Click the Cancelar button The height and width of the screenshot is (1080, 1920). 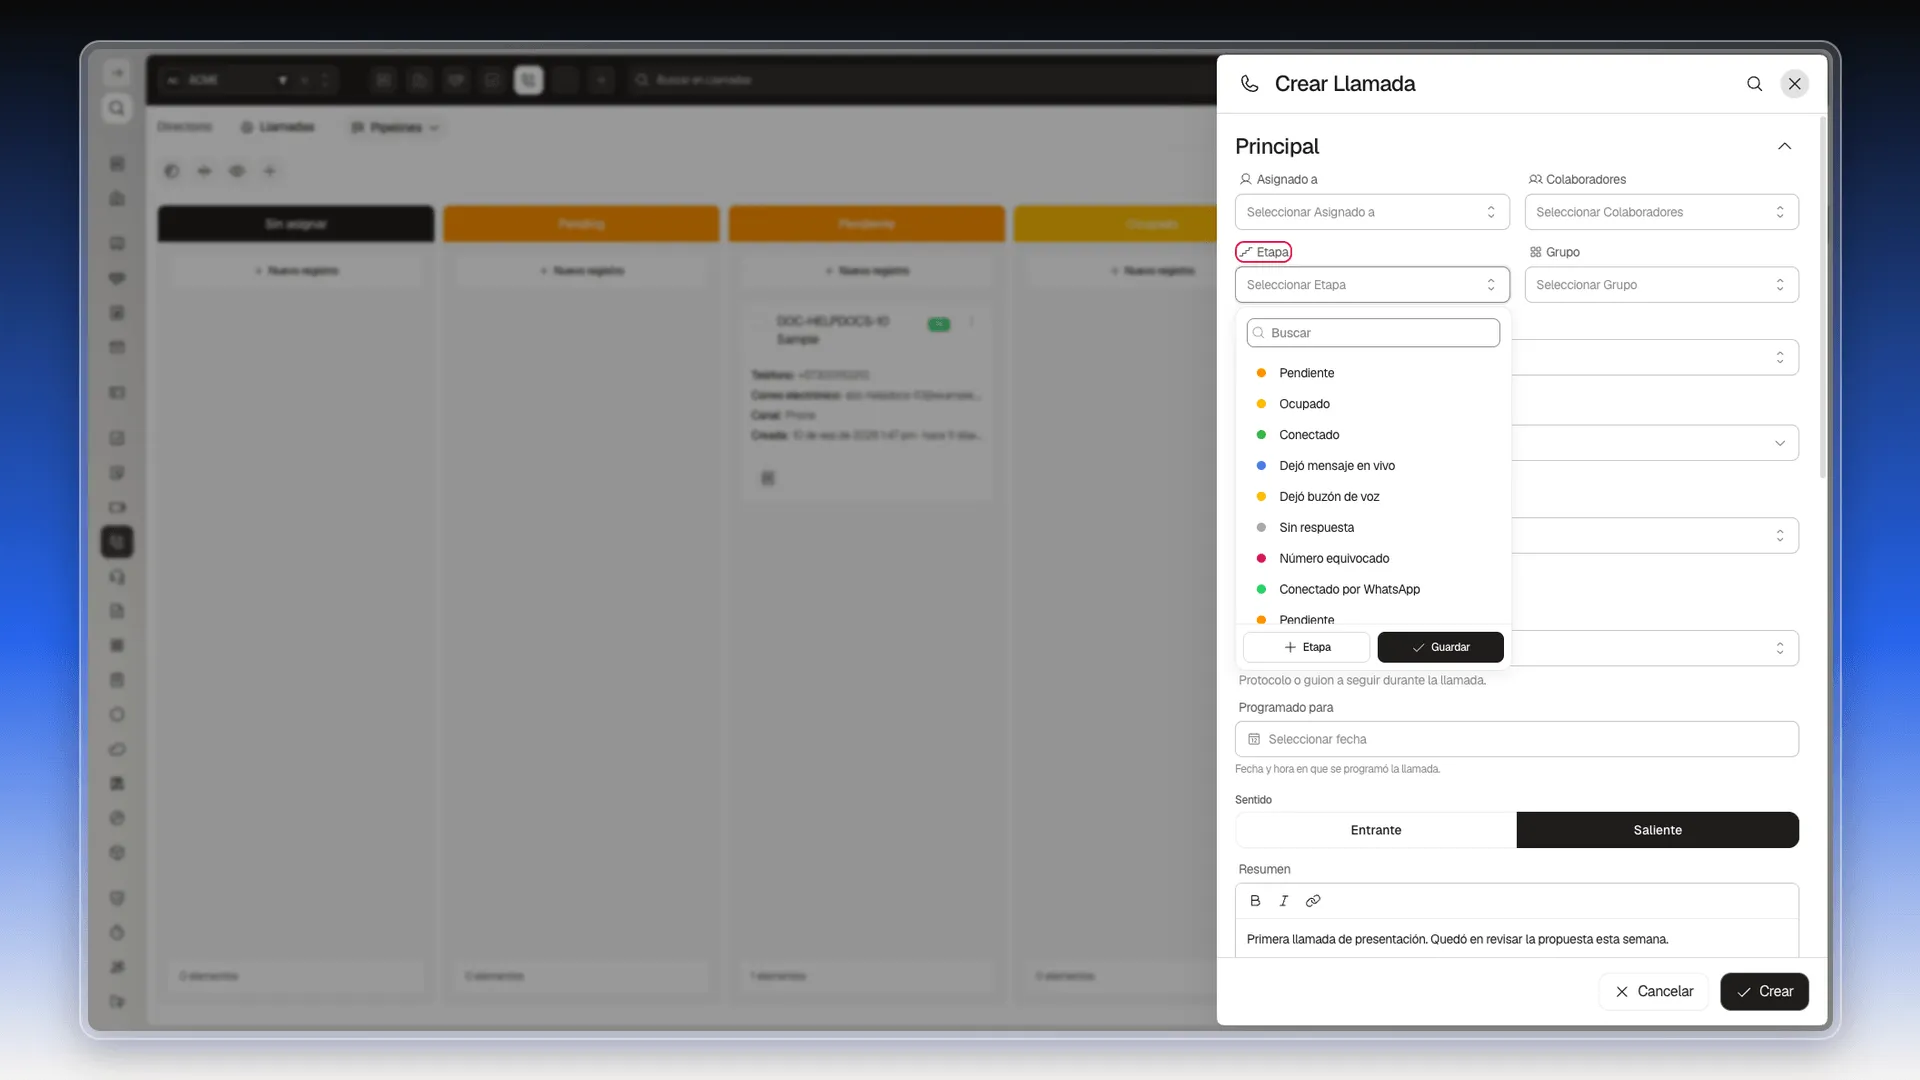pyautogui.click(x=1653, y=991)
